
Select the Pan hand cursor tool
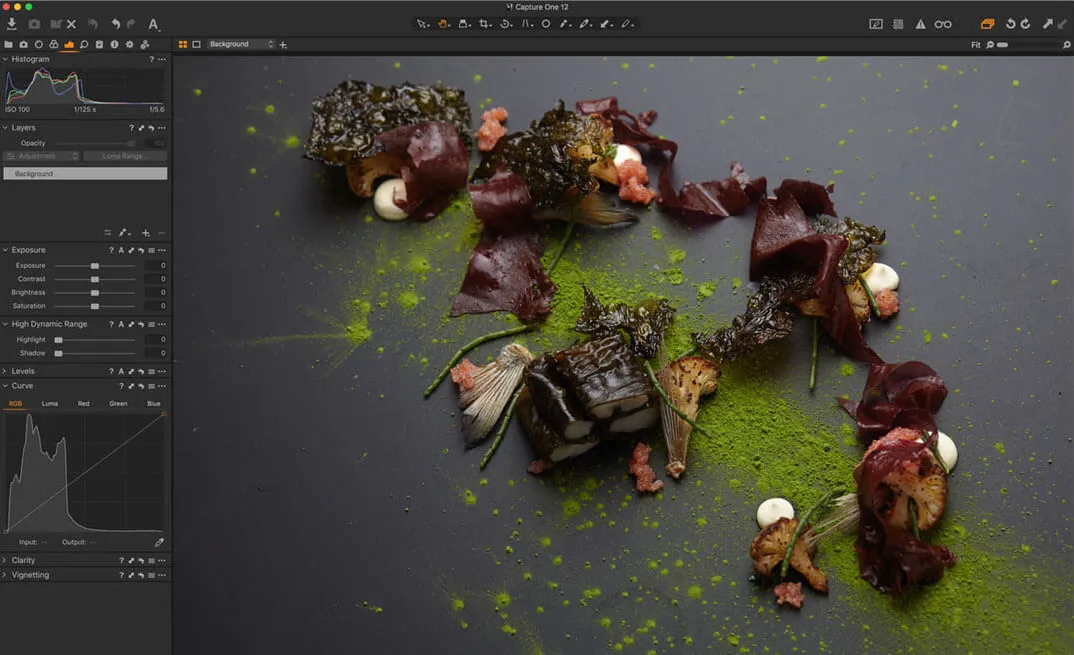[x=444, y=24]
